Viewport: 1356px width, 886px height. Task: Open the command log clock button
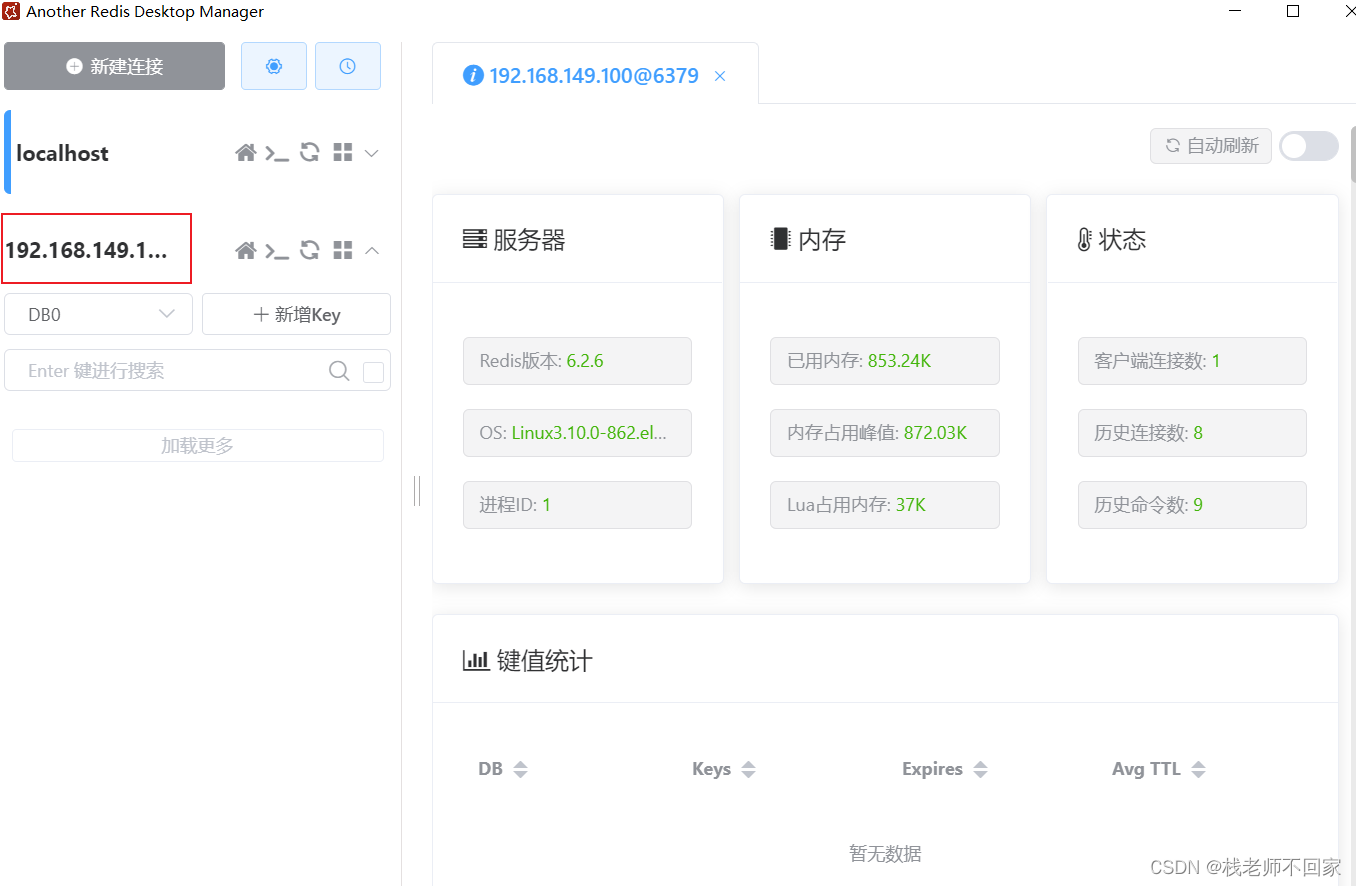point(347,66)
